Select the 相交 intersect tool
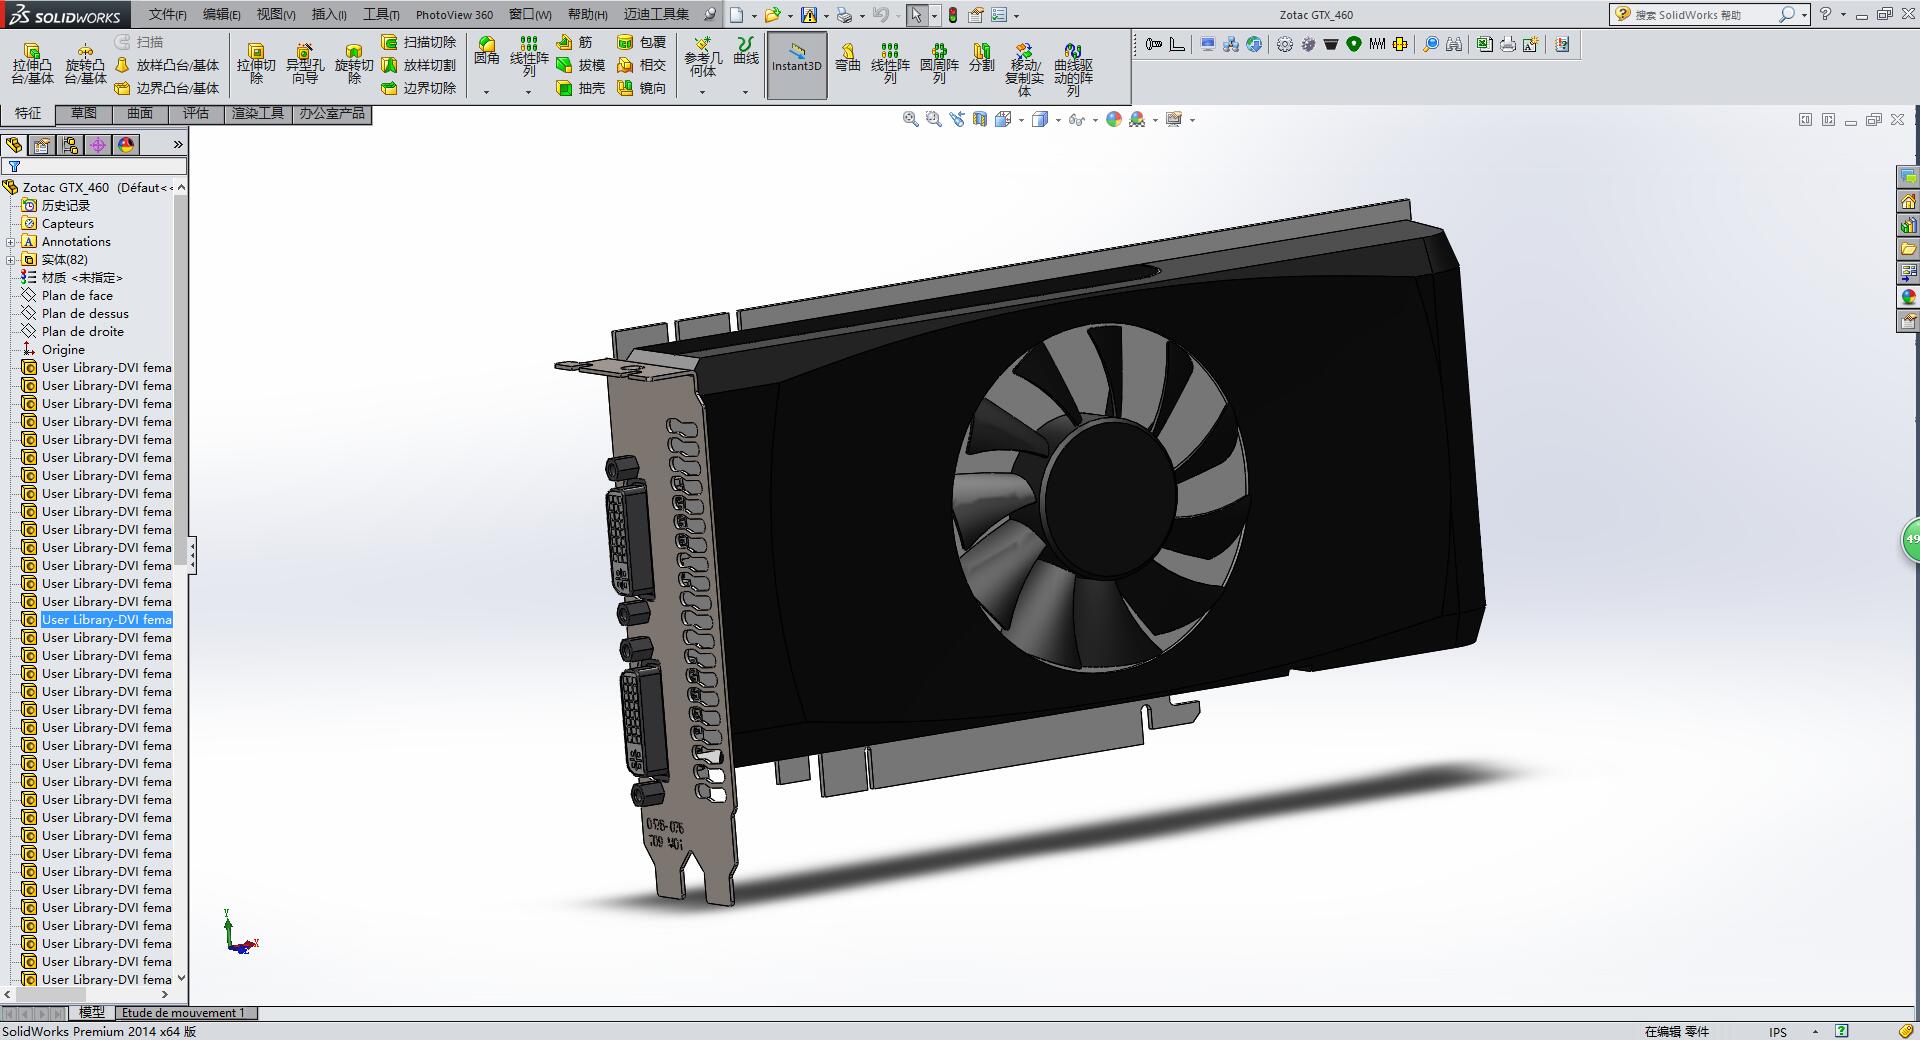This screenshot has height=1040, width=1920. (642, 65)
